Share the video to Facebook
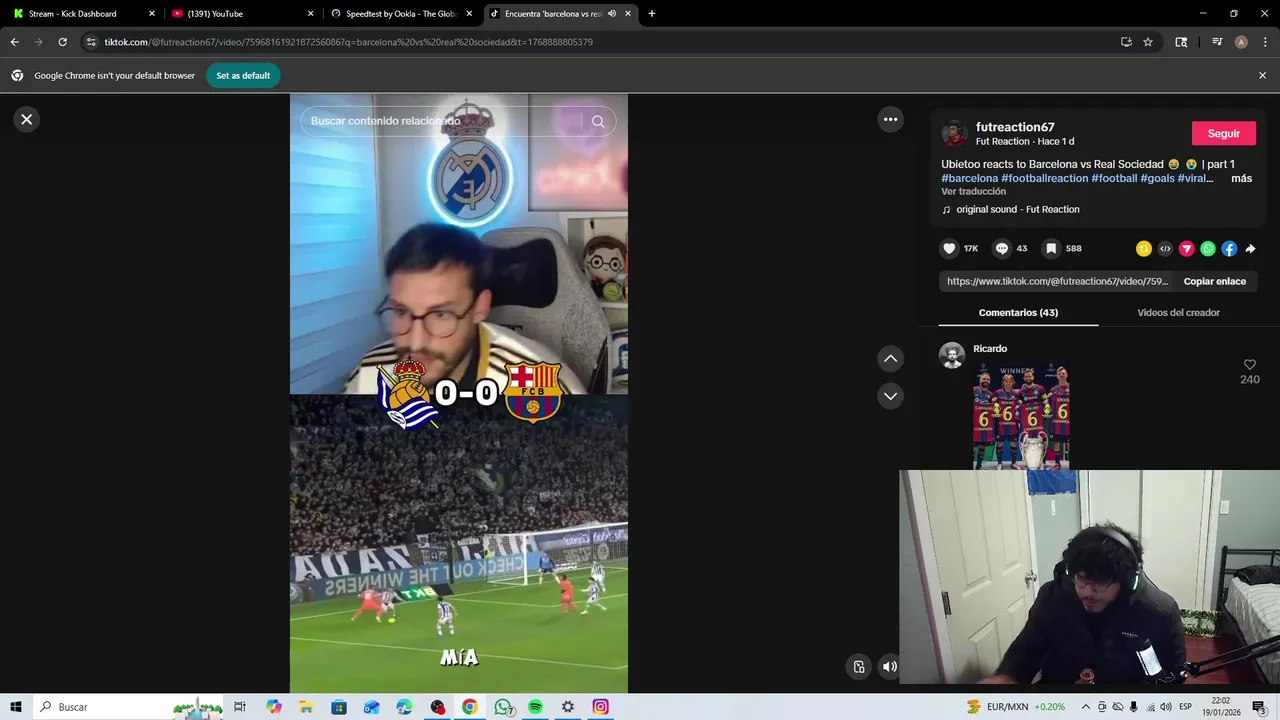This screenshot has width=1280, height=720. pyautogui.click(x=1229, y=249)
